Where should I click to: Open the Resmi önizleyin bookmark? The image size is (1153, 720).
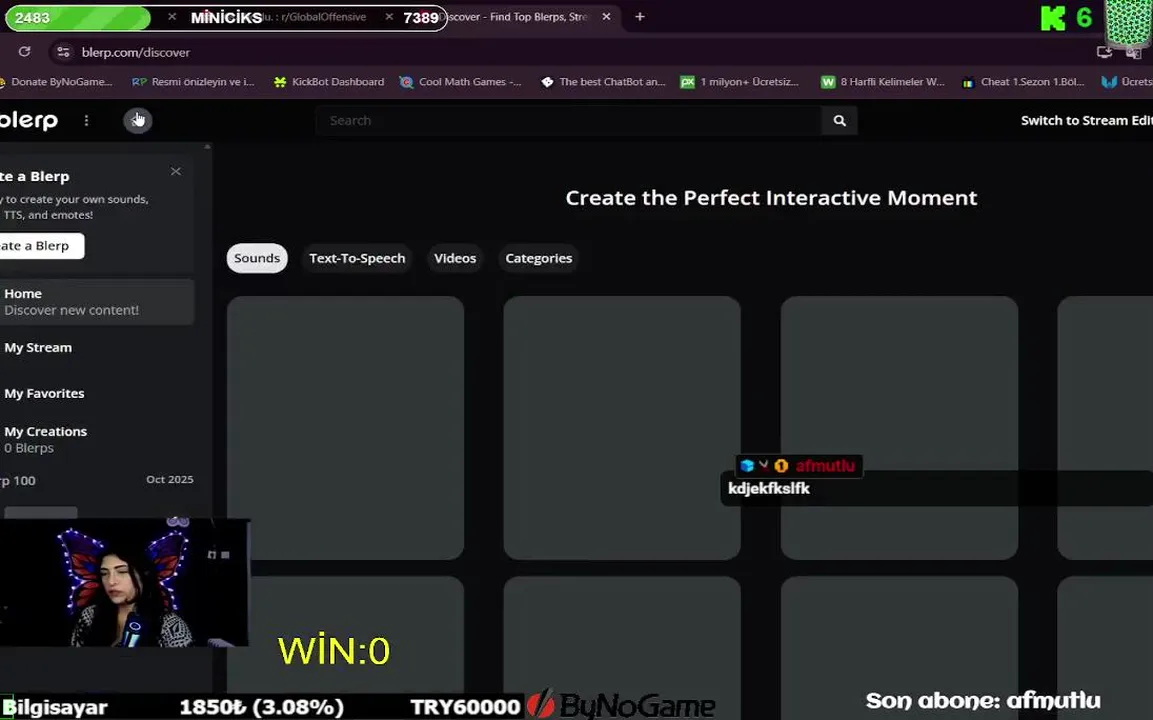coord(193,82)
